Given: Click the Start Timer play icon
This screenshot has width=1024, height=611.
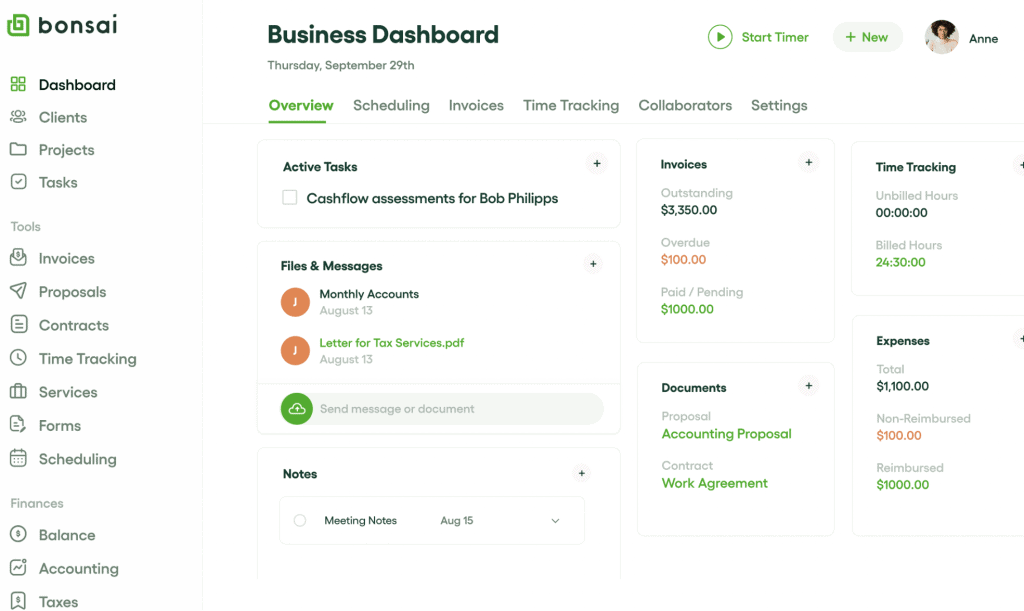Looking at the screenshot, I should pos(719,37).
